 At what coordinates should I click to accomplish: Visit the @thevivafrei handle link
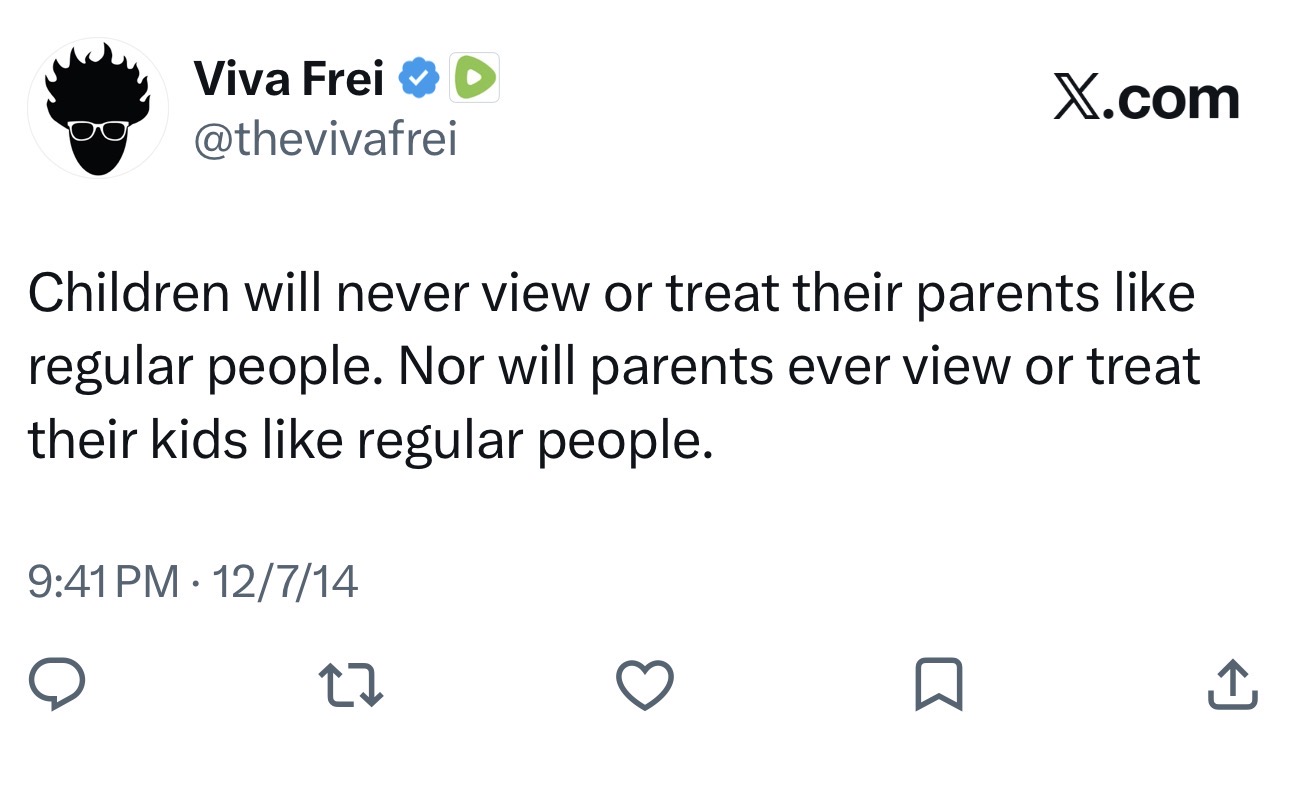click(x=324, y=140)
